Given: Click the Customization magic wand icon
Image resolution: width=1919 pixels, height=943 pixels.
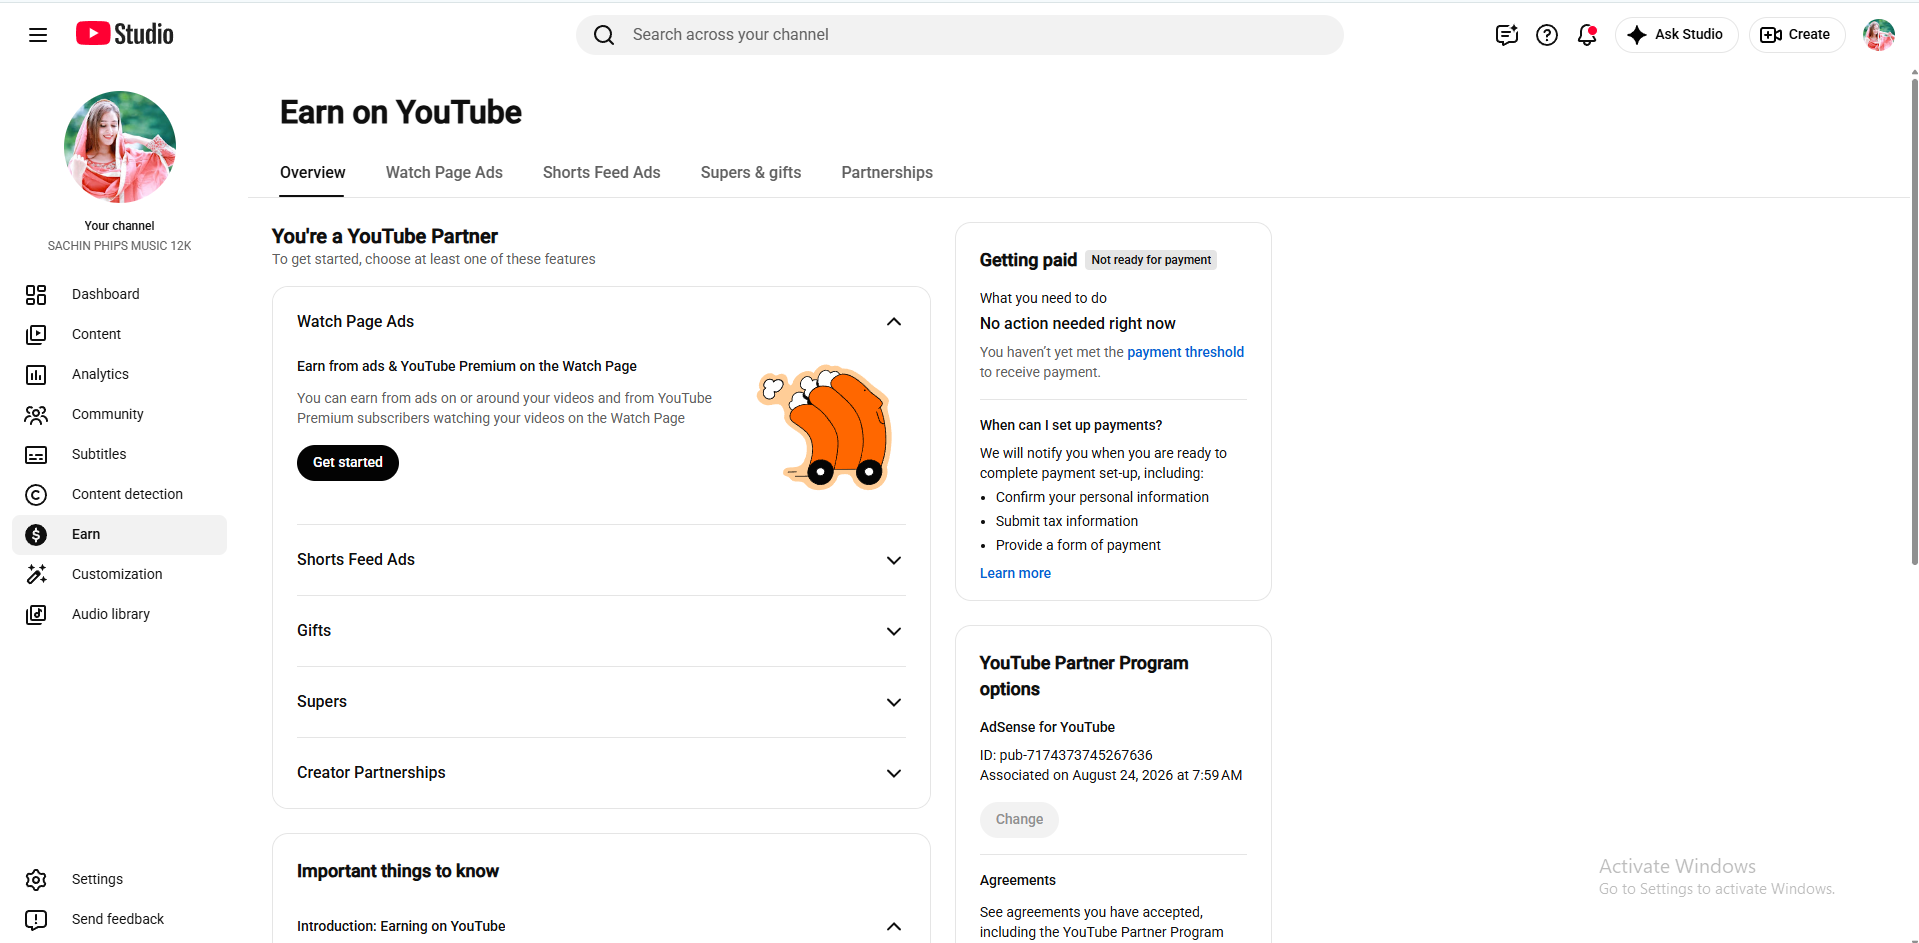Looking at the screenshot, I should click(36, 574).
